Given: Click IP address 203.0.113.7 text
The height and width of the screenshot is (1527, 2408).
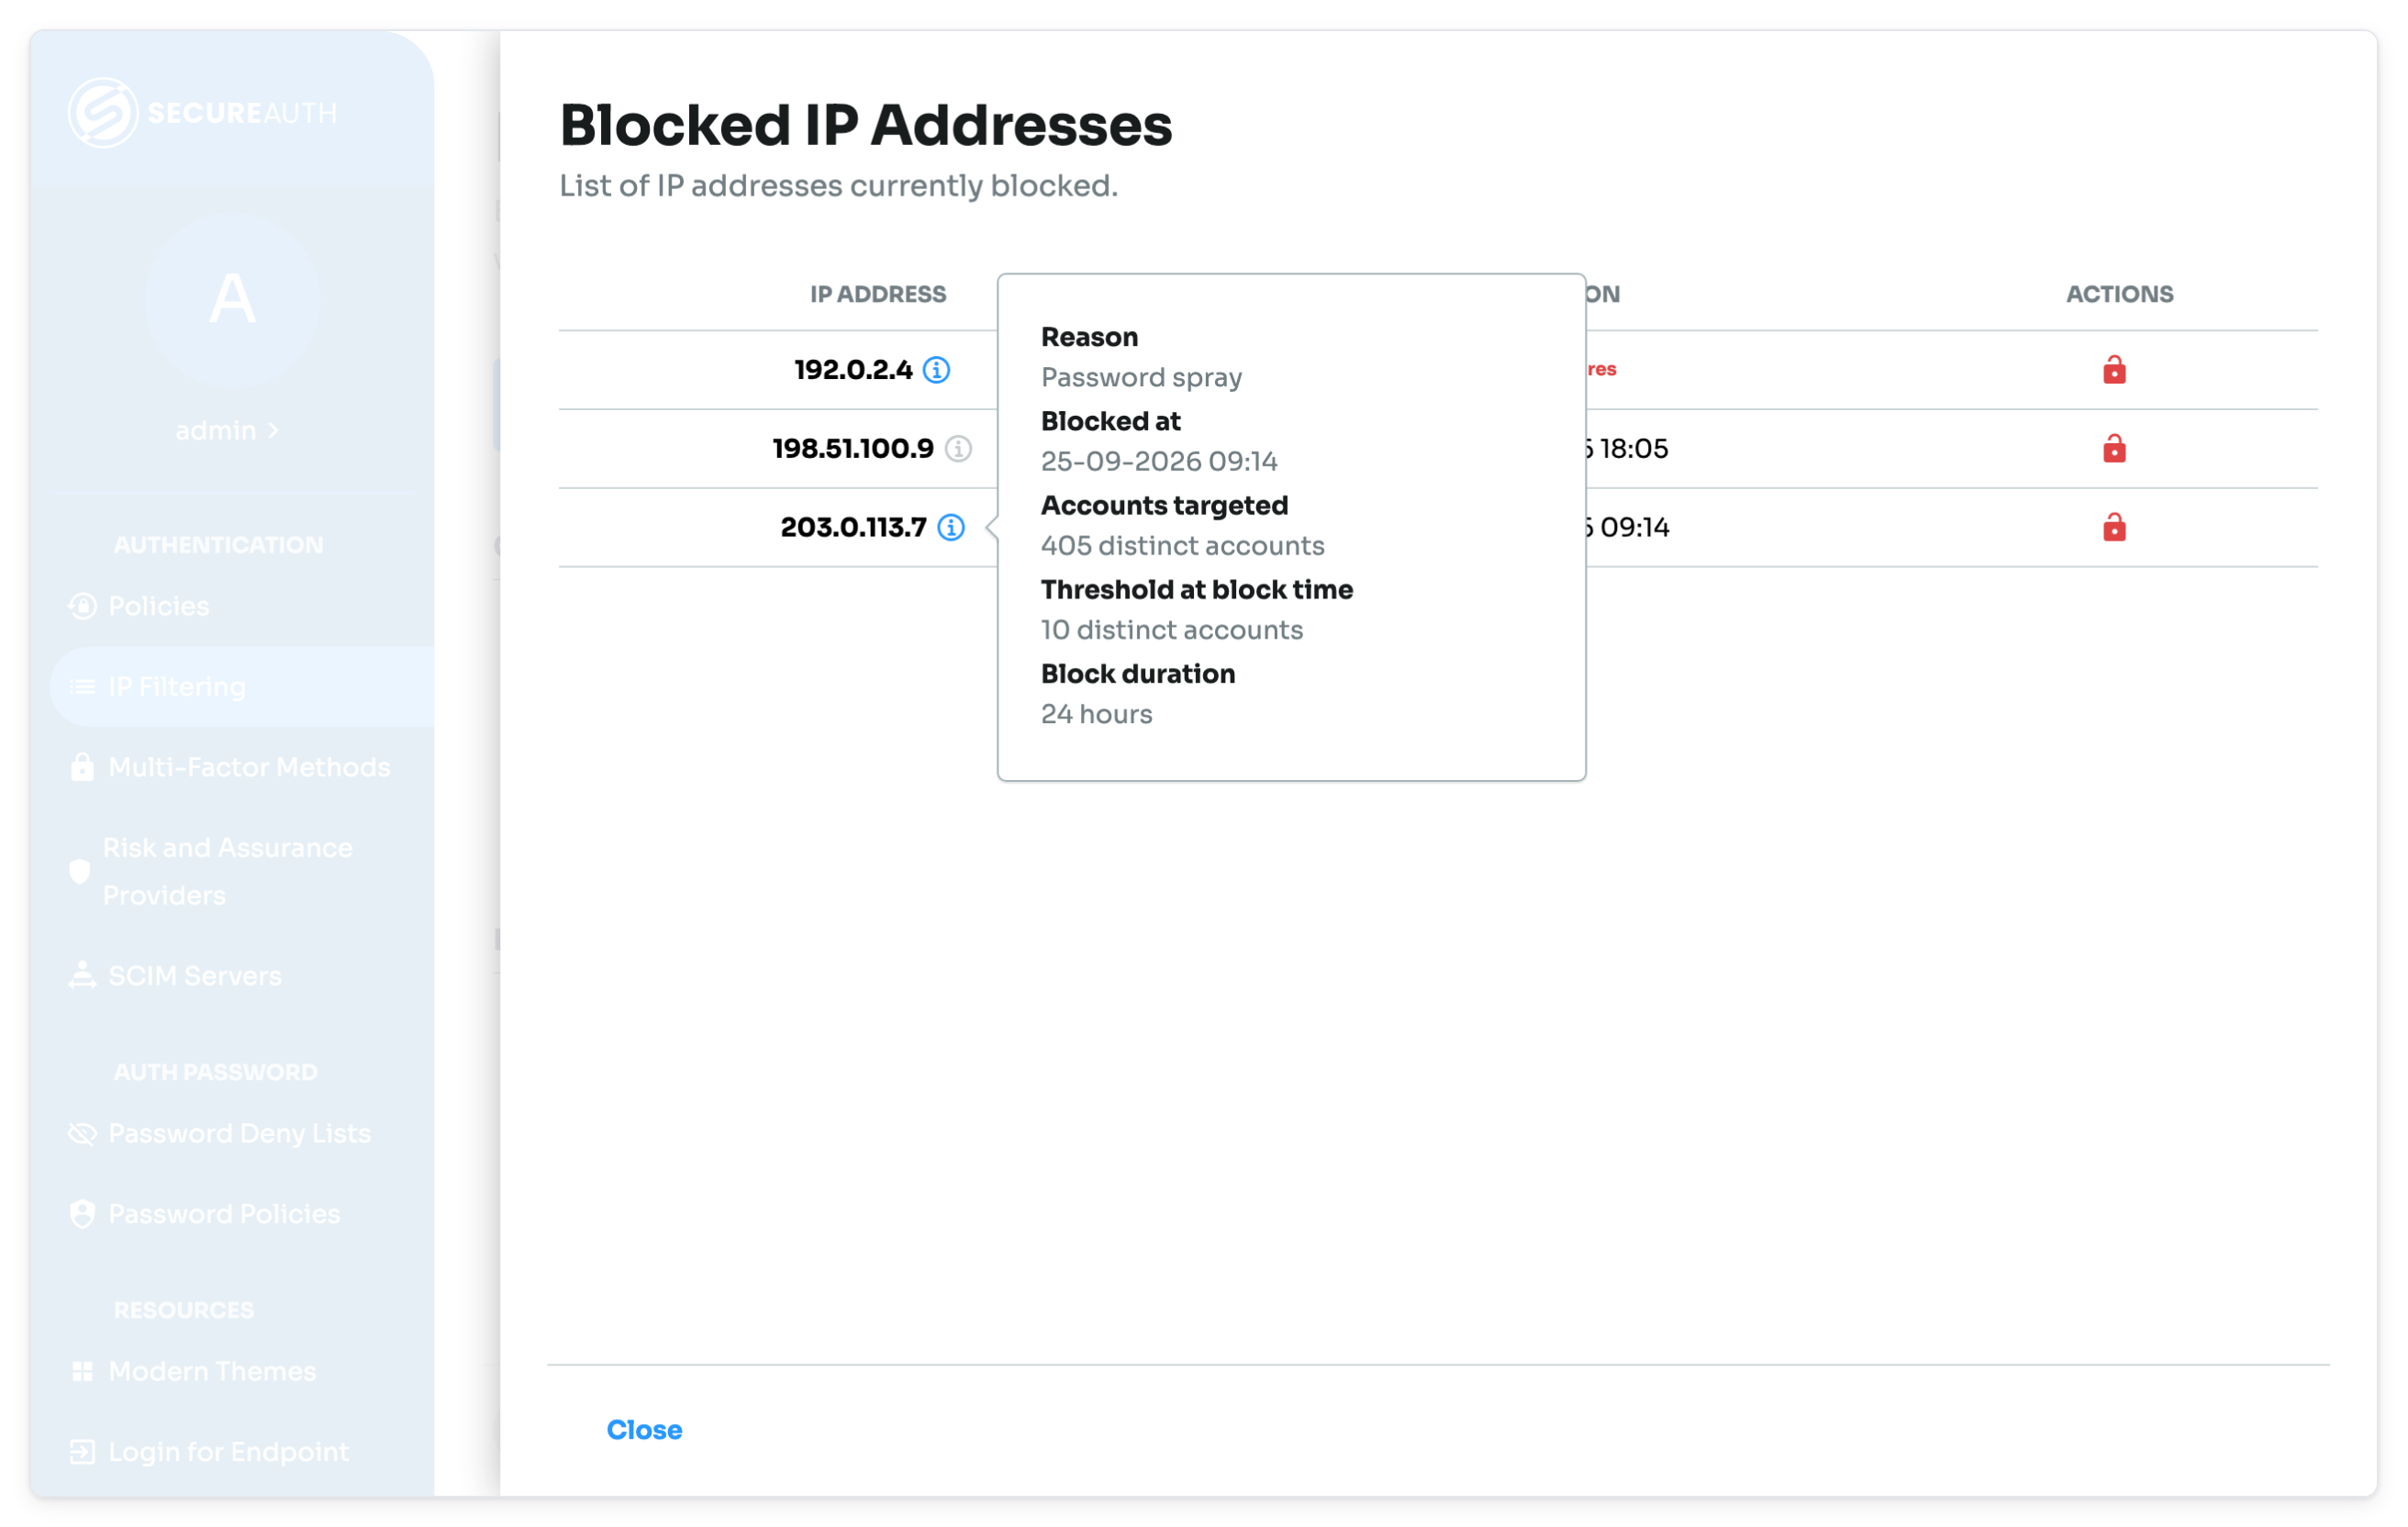Looking at the screenshot, I should [853, 527].
